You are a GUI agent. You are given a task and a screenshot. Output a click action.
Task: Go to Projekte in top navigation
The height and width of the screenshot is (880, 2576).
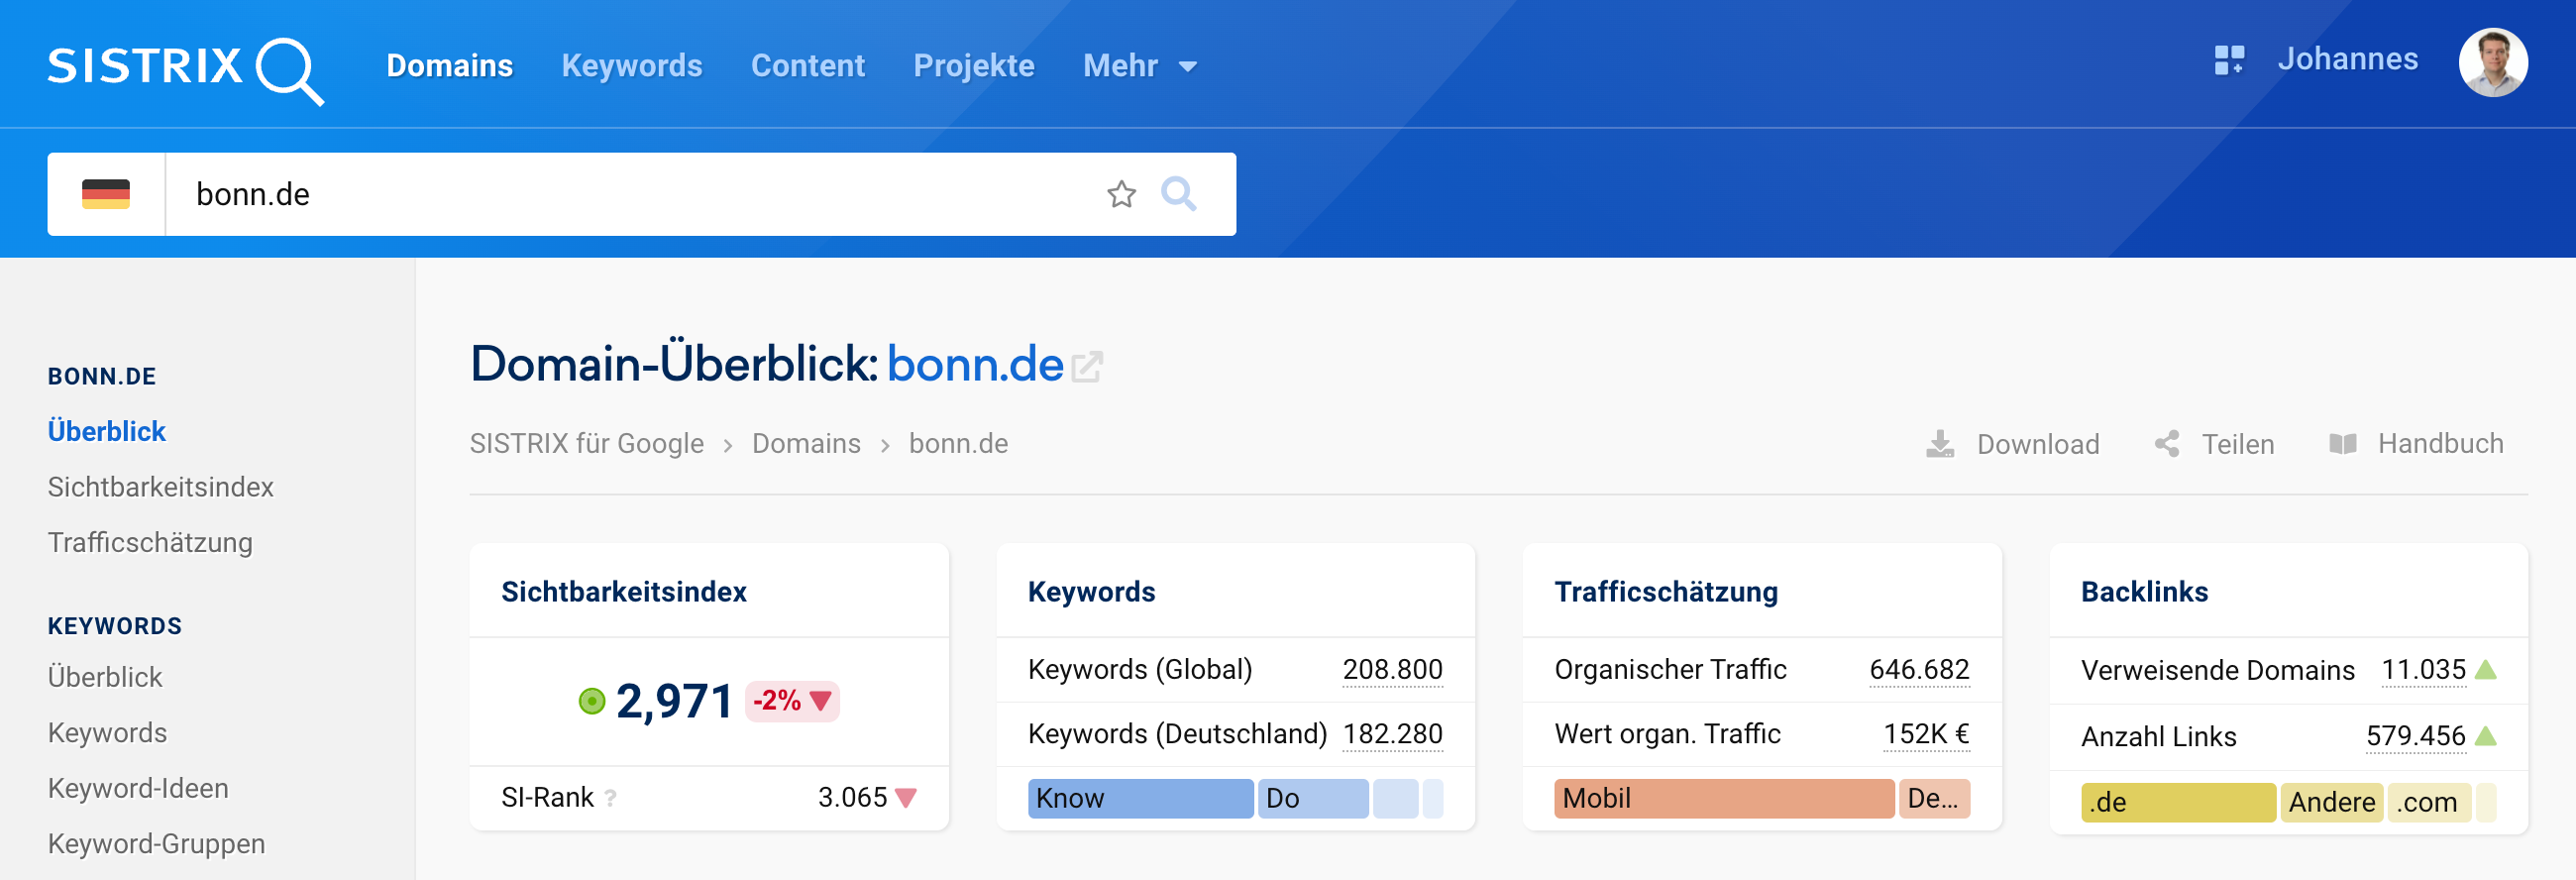[x=973, y=66]
